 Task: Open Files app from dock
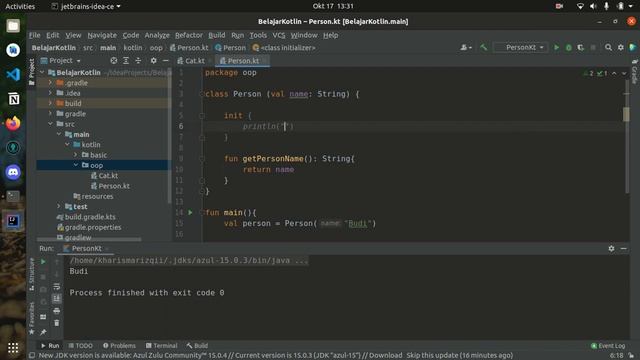click(13, 26)
